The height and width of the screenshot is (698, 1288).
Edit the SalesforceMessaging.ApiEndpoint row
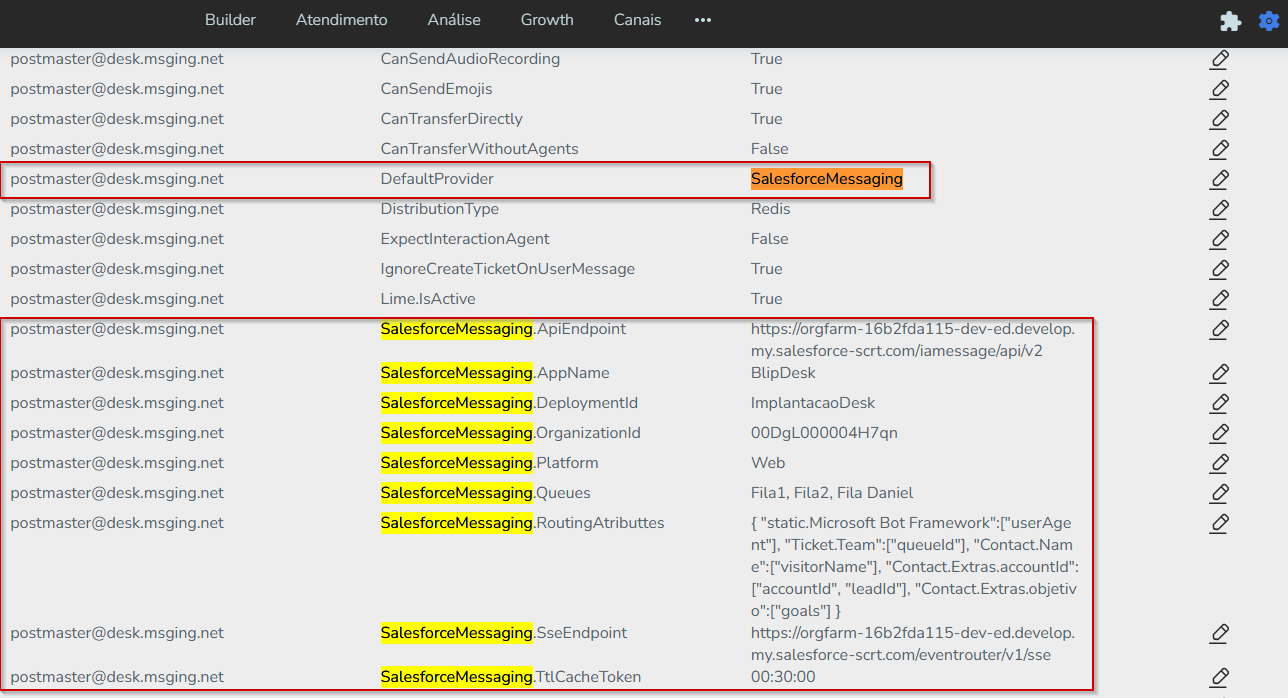tap(1219, 329)
